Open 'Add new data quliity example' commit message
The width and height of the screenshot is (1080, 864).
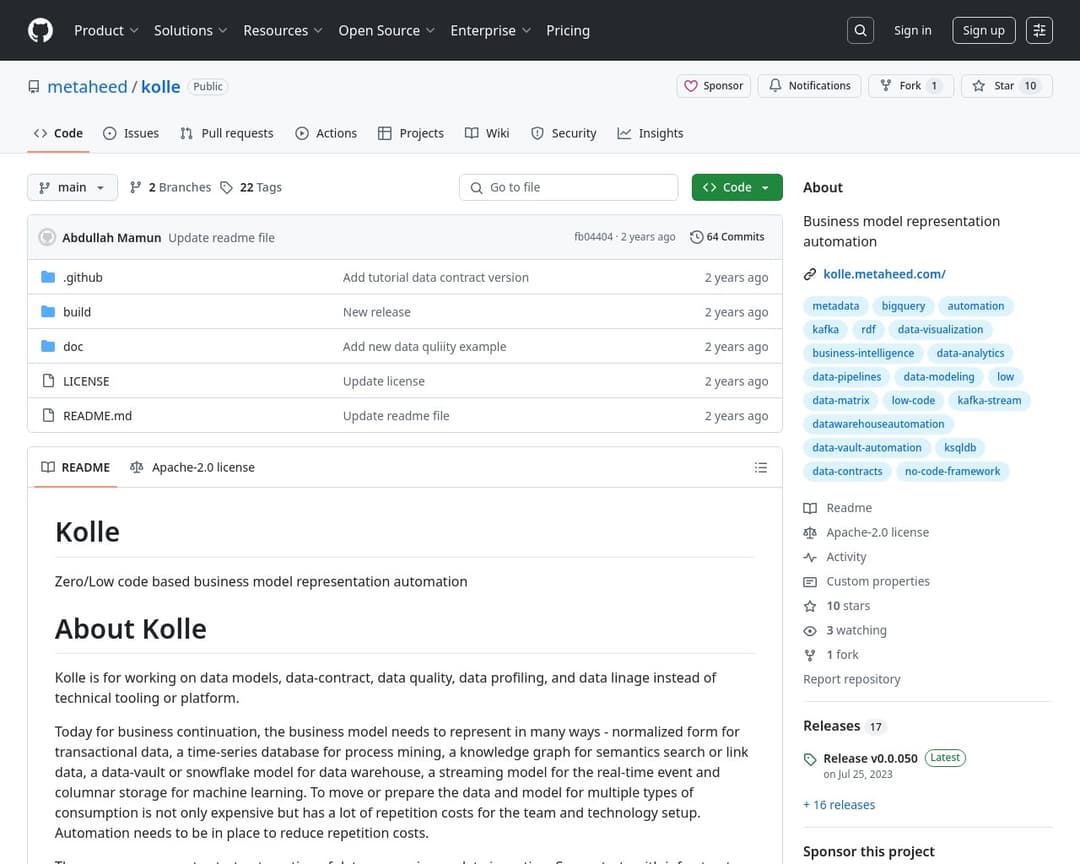[x=424, y=346]
